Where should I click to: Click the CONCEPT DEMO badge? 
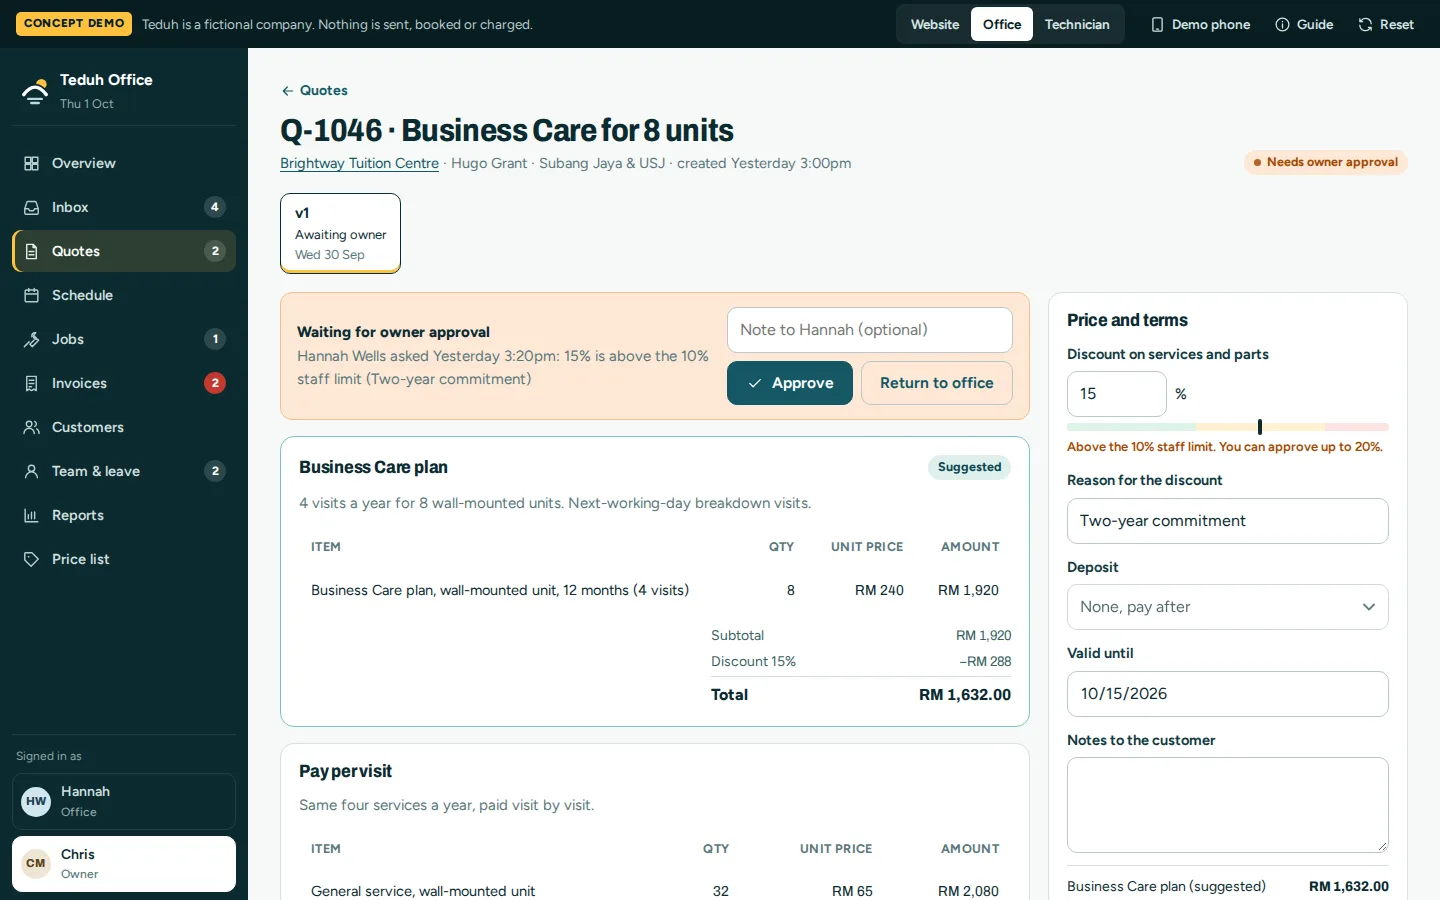[x=74, y=24]
